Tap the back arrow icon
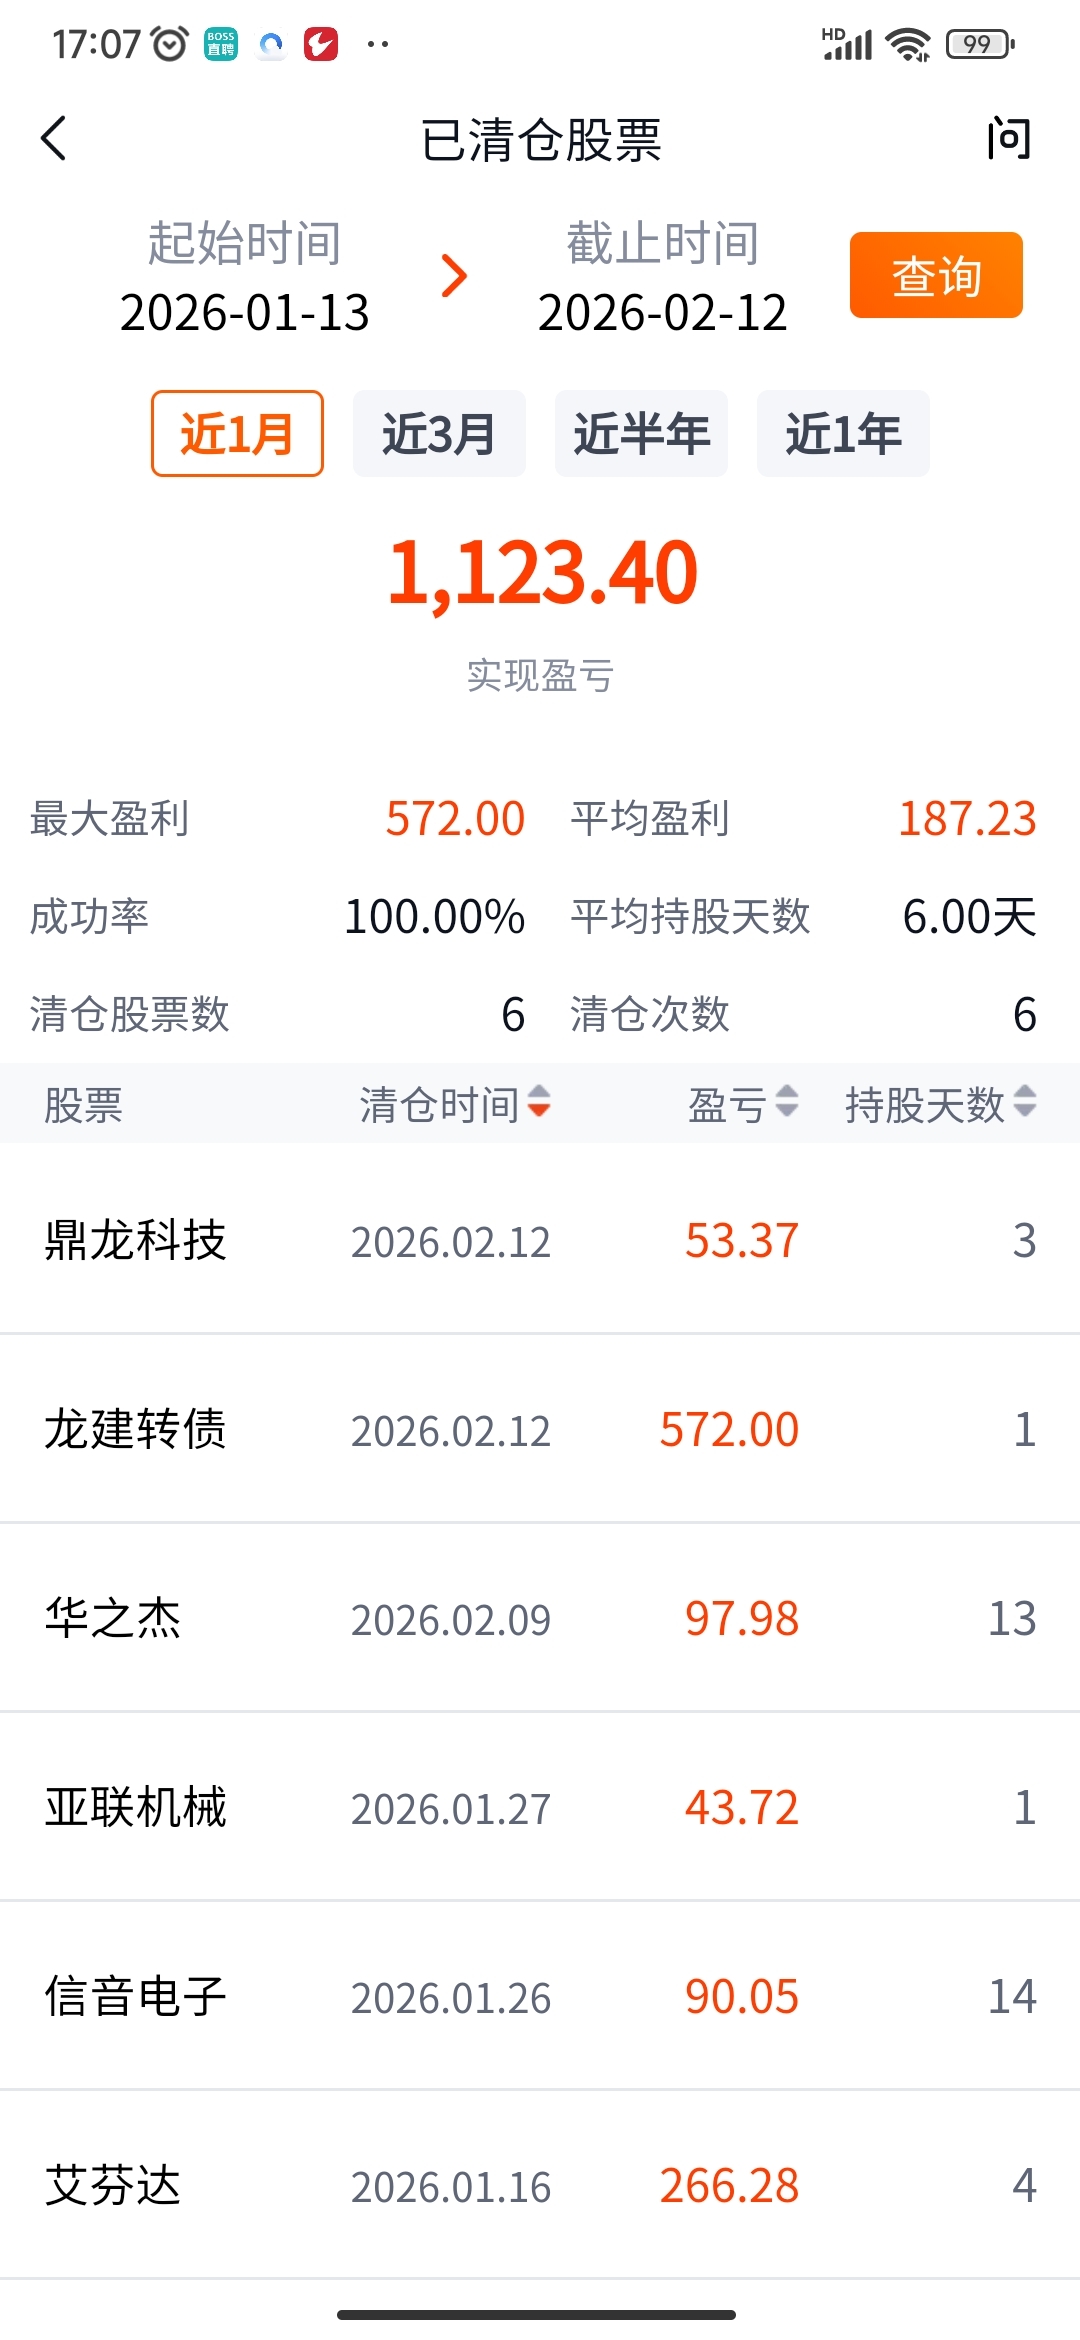Image resolution: width=1080 pixels, height=2340 pixels. 54,138
